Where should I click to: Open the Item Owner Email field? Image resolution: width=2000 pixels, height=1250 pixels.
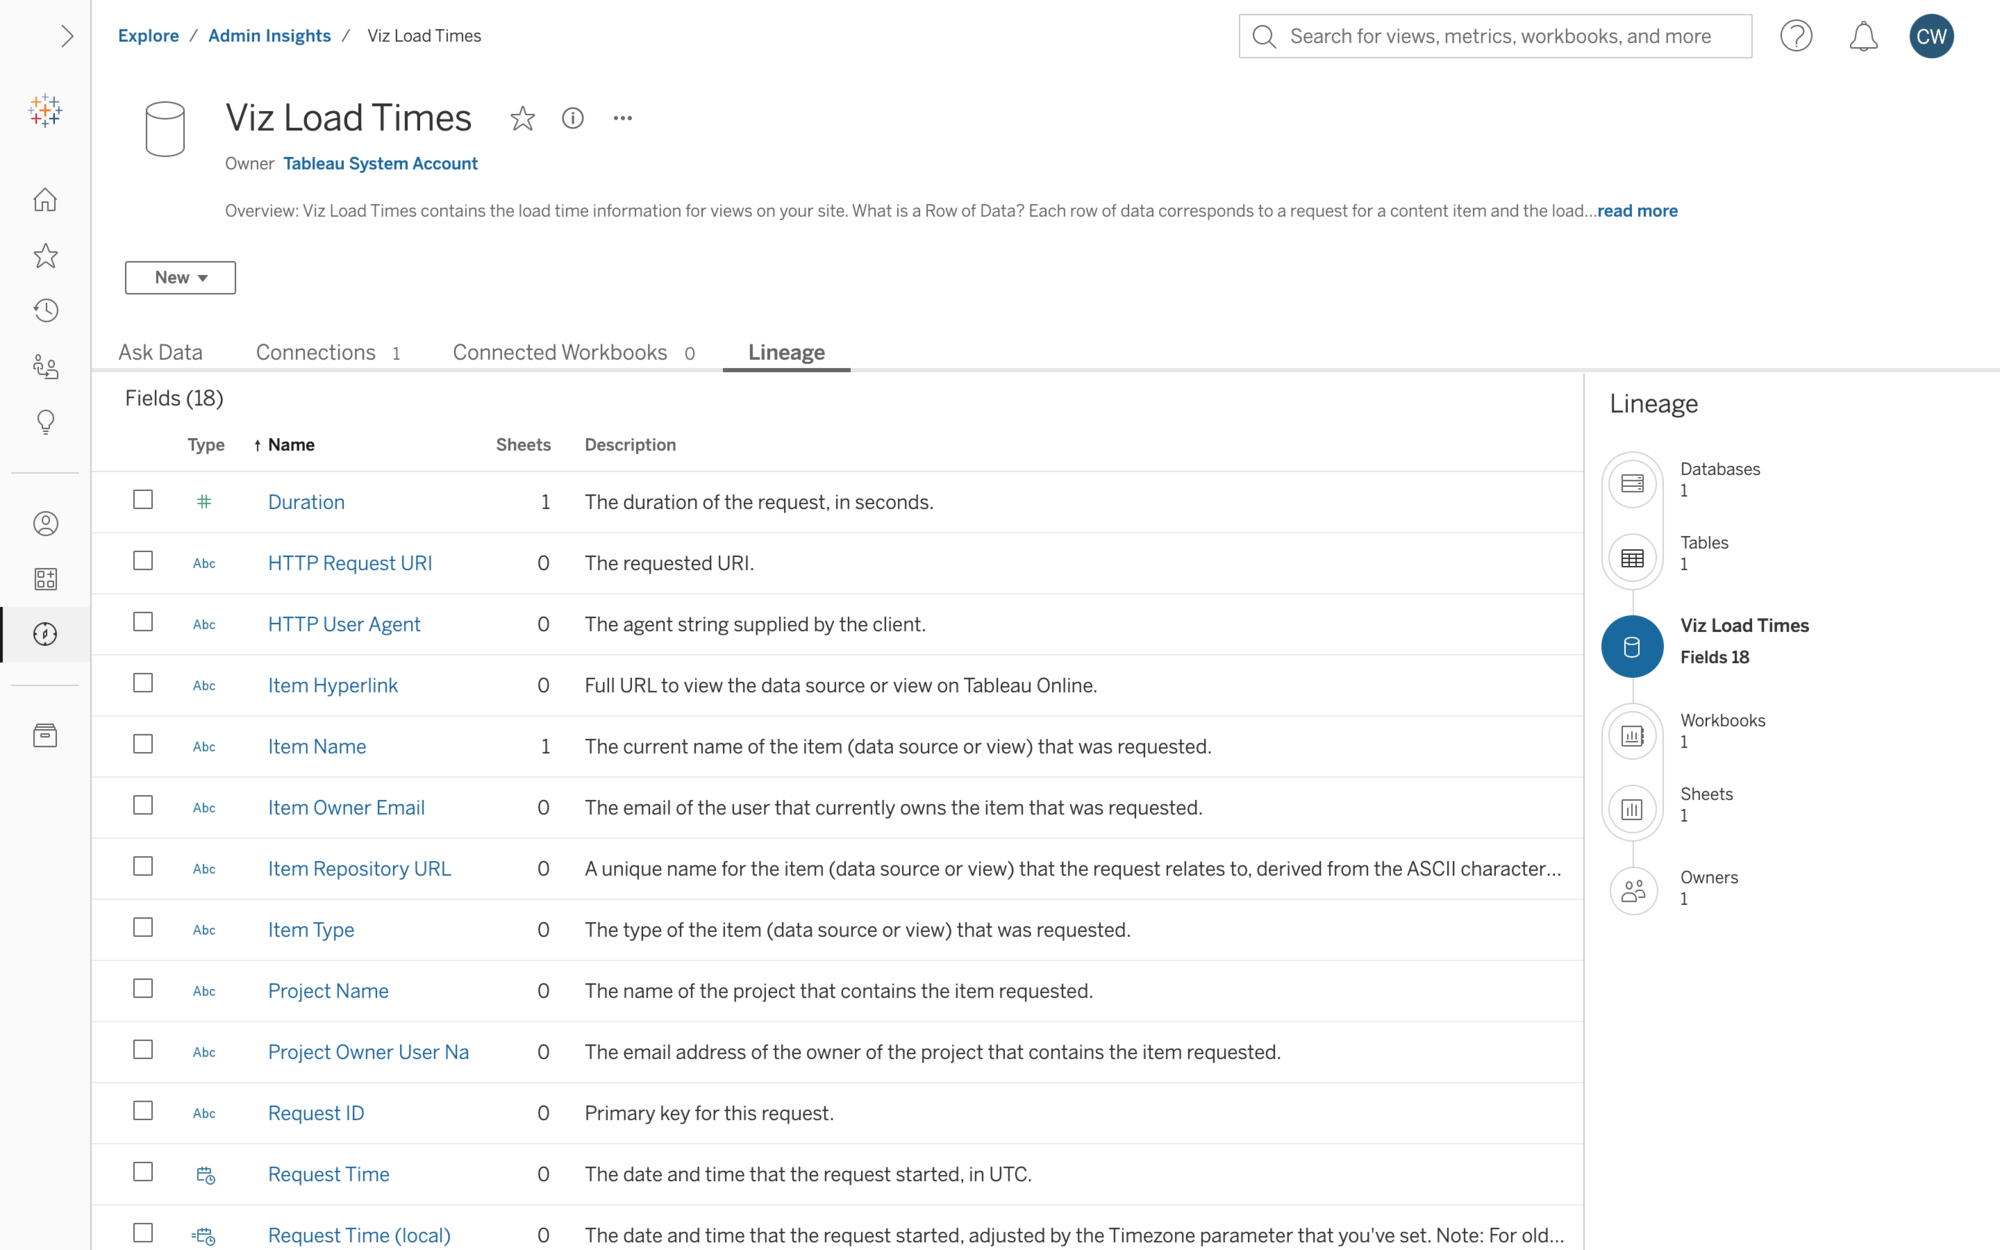coord(346,808)
